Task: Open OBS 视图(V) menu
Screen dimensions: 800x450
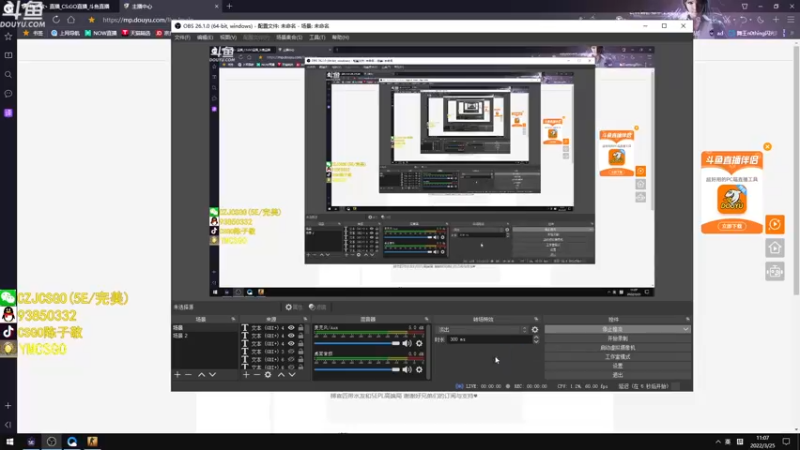Action: tap(228, 37)
